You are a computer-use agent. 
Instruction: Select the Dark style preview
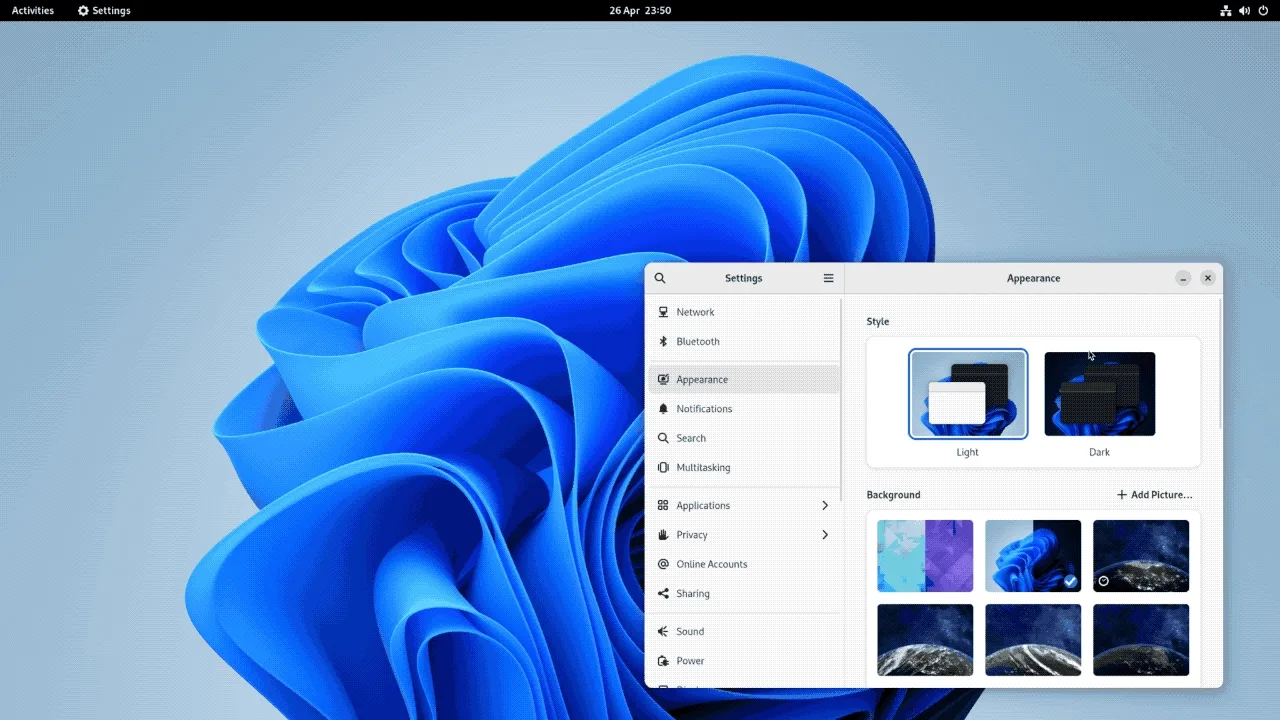pos(1100,394)
